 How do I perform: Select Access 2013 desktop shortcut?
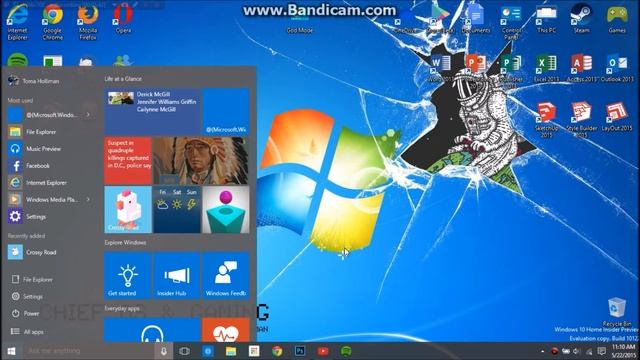[582, 67]
